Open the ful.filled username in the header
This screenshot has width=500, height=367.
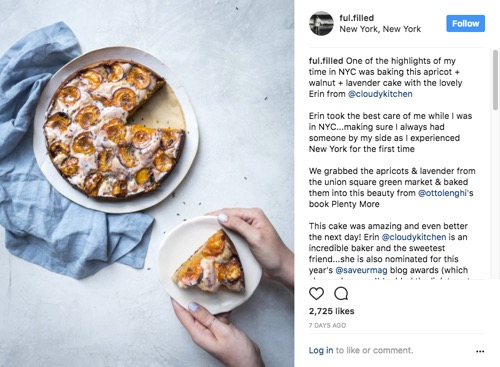[x=356, y=18]
